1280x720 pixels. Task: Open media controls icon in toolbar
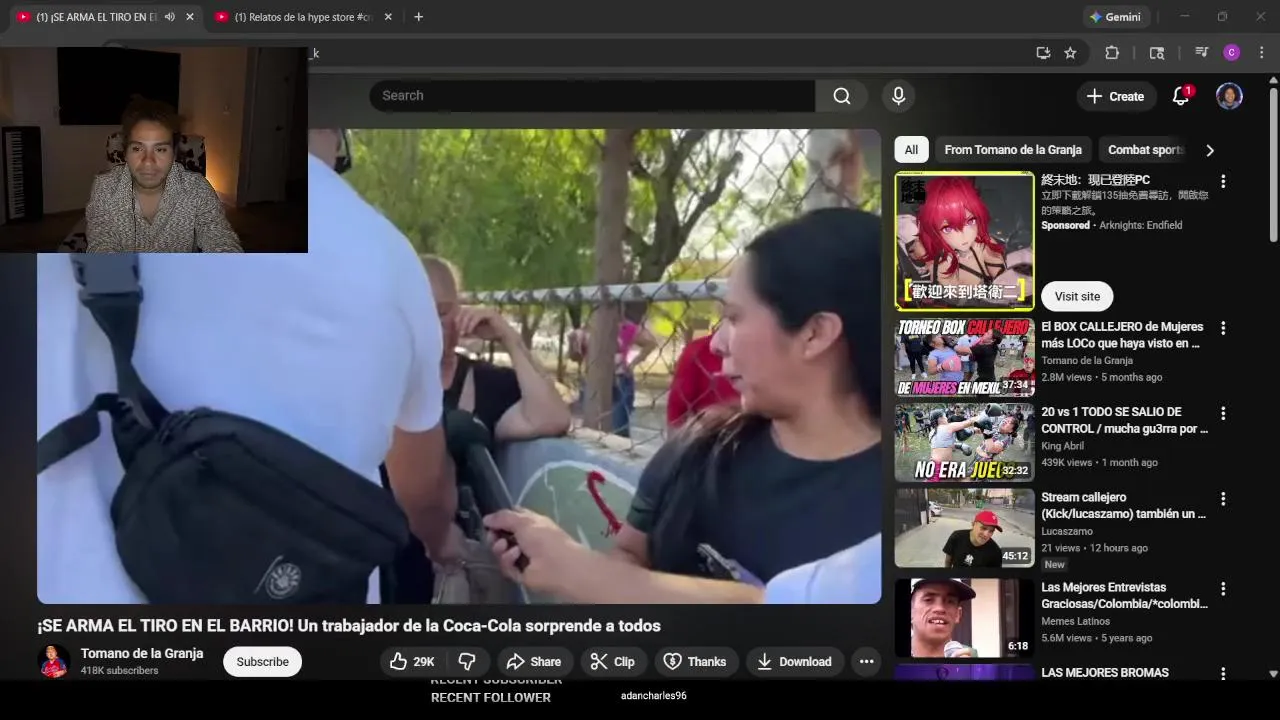1201,53
